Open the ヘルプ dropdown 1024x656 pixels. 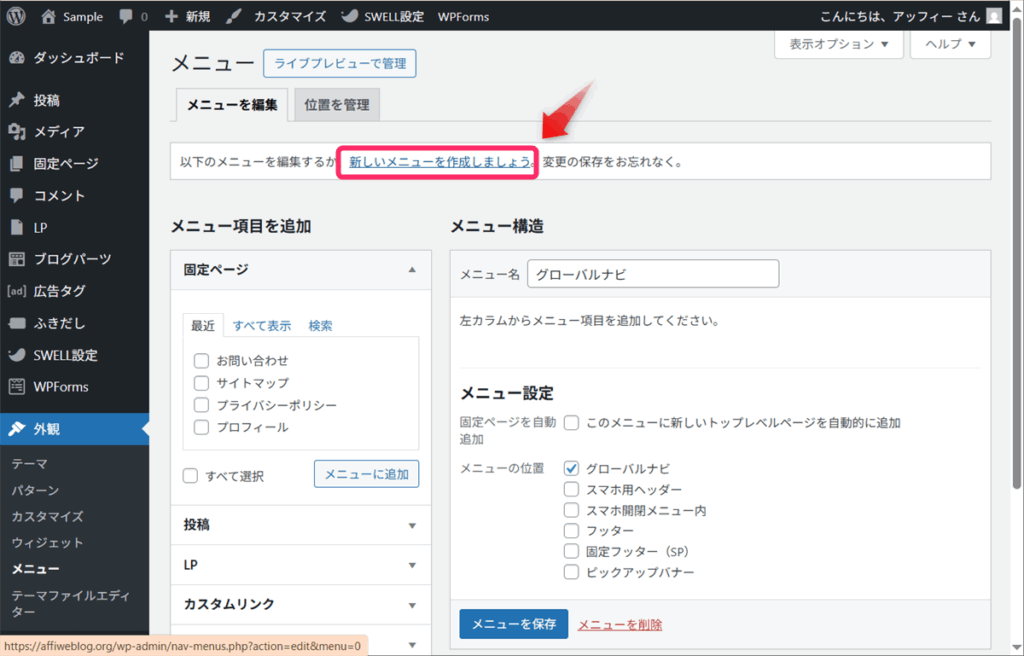[950, 44]
